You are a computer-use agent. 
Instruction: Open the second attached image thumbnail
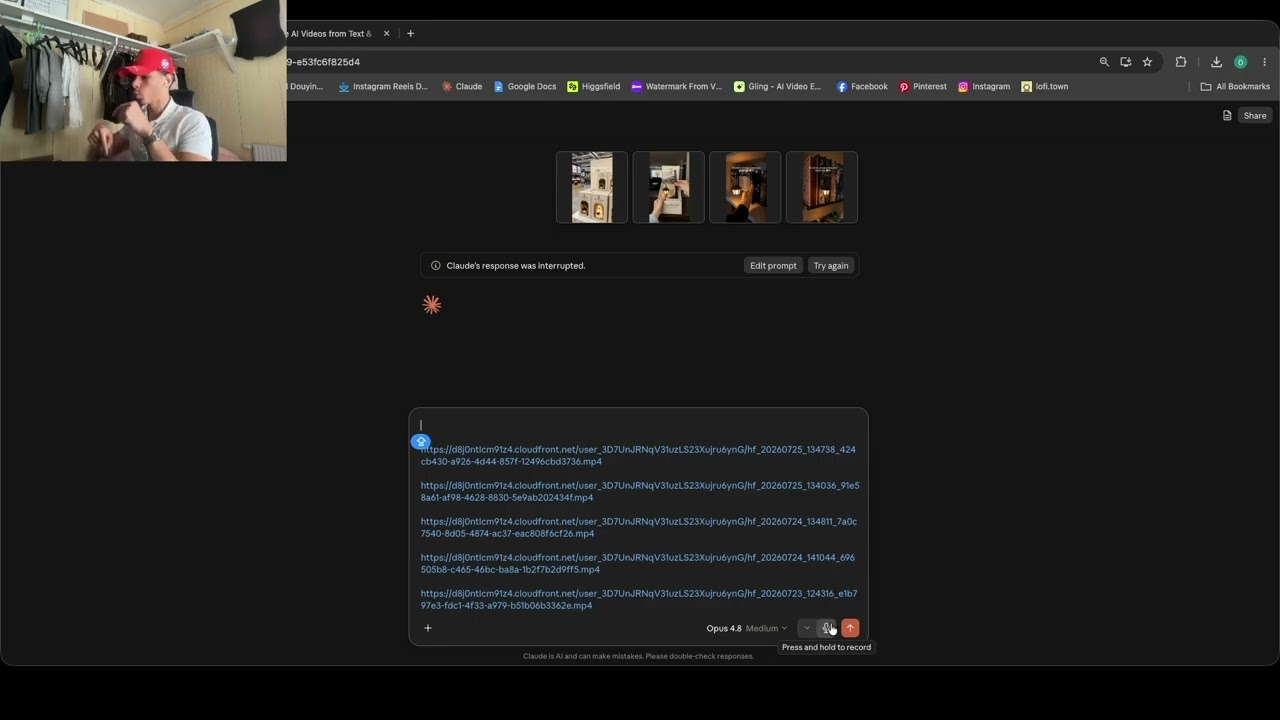(669, 187)
